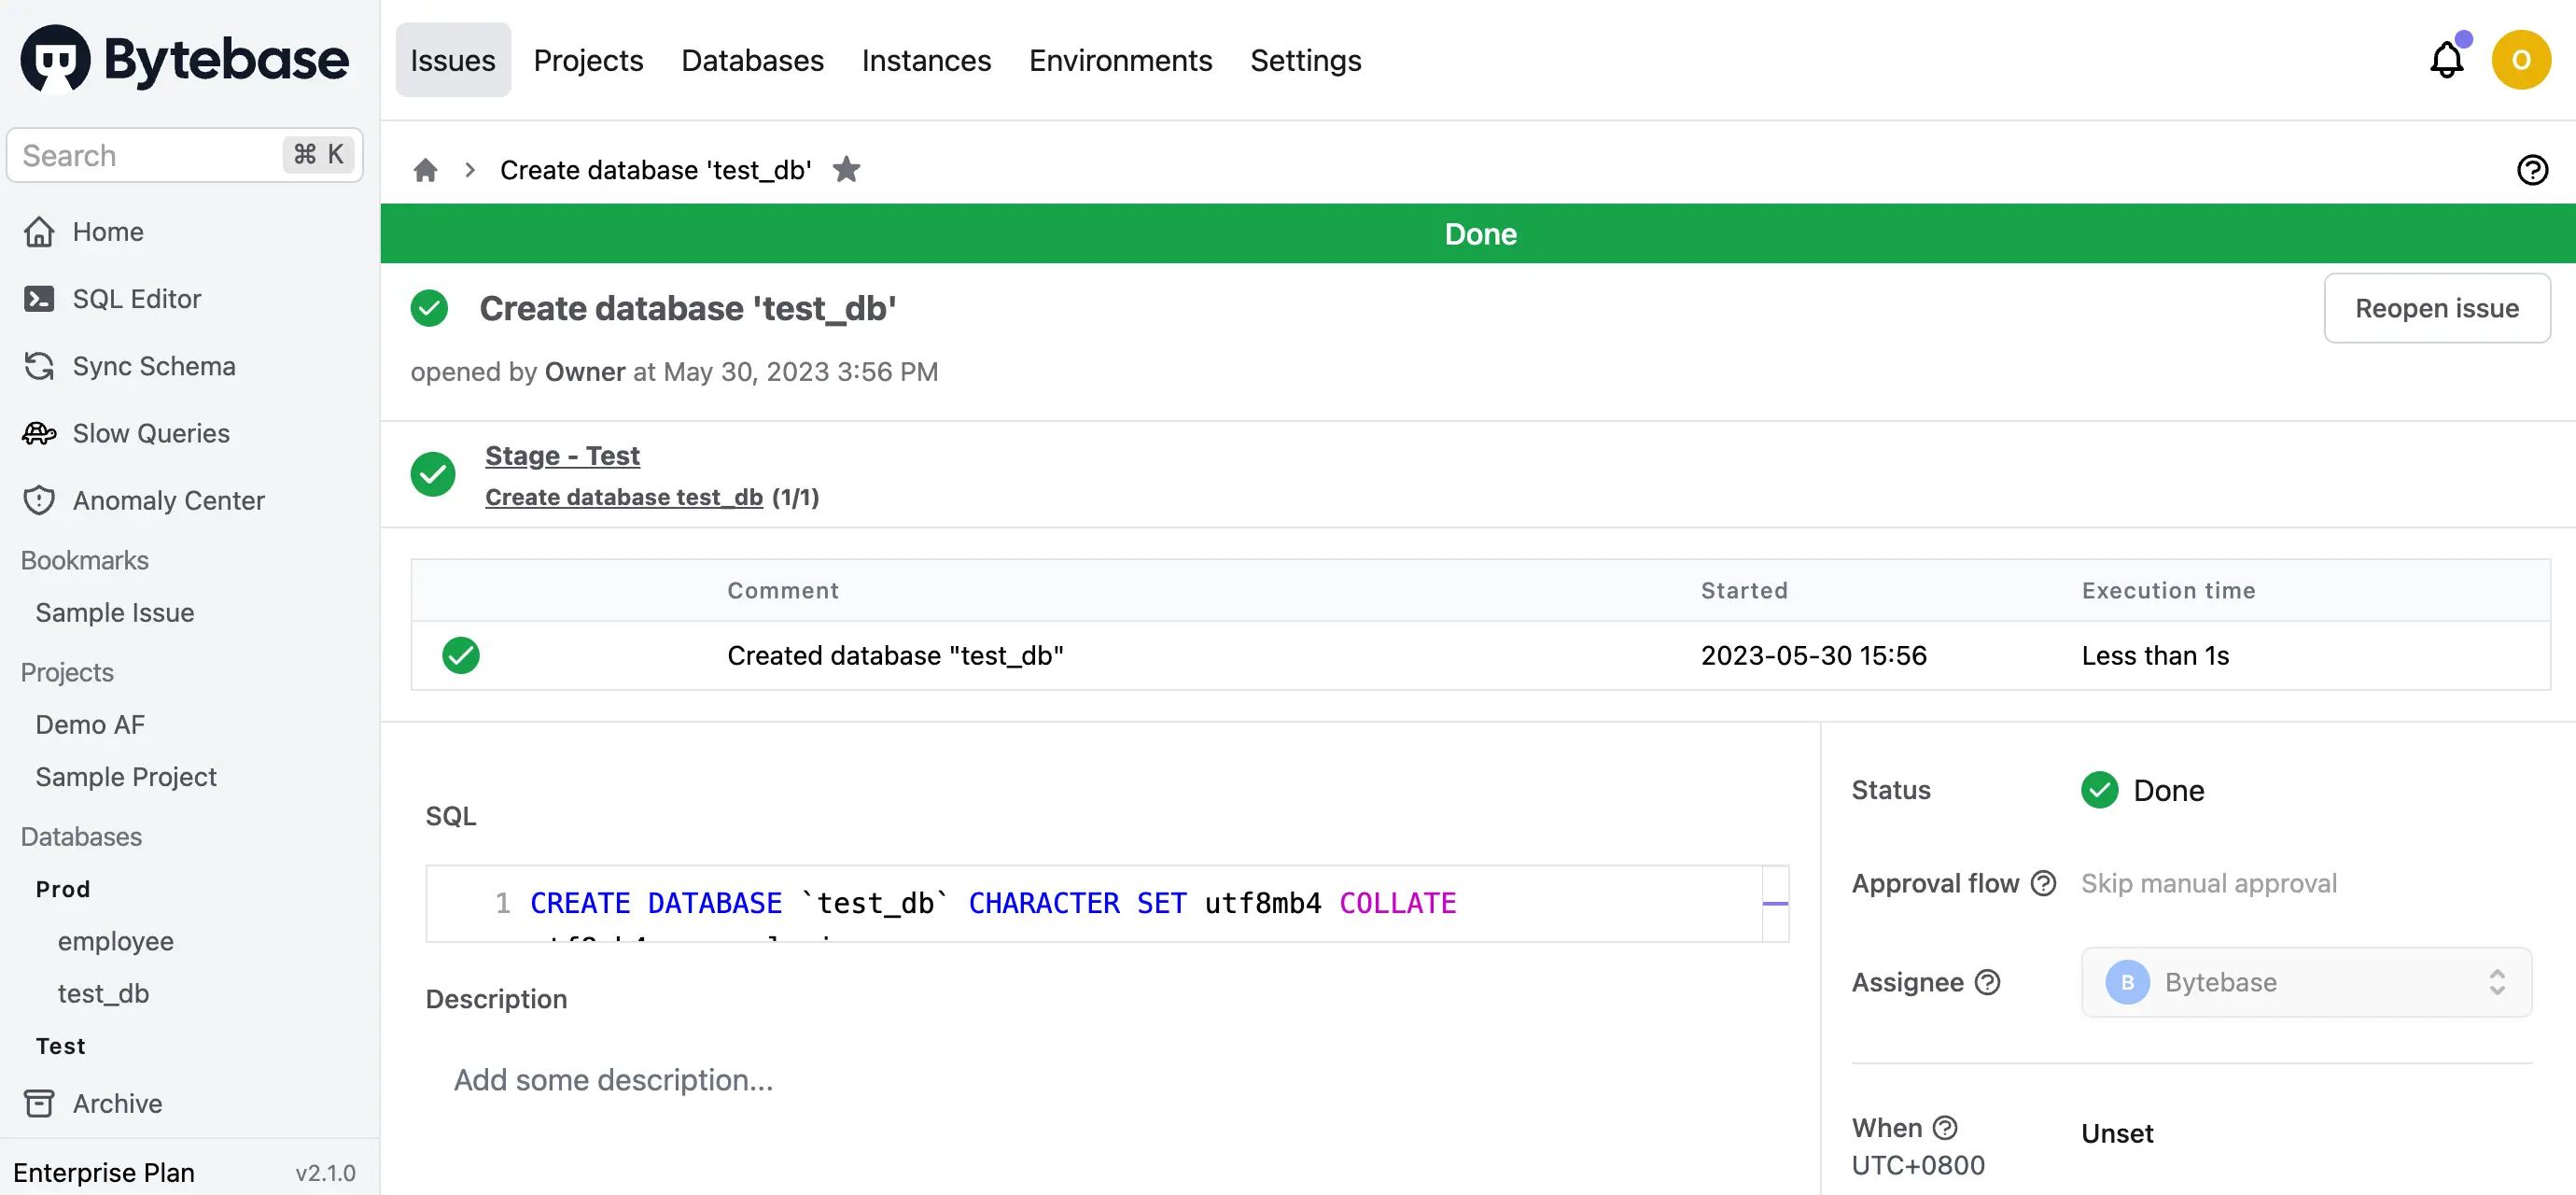2576x1195 pixels.
Task: Click the When schedule help icon
Action: [1946, 1127]
